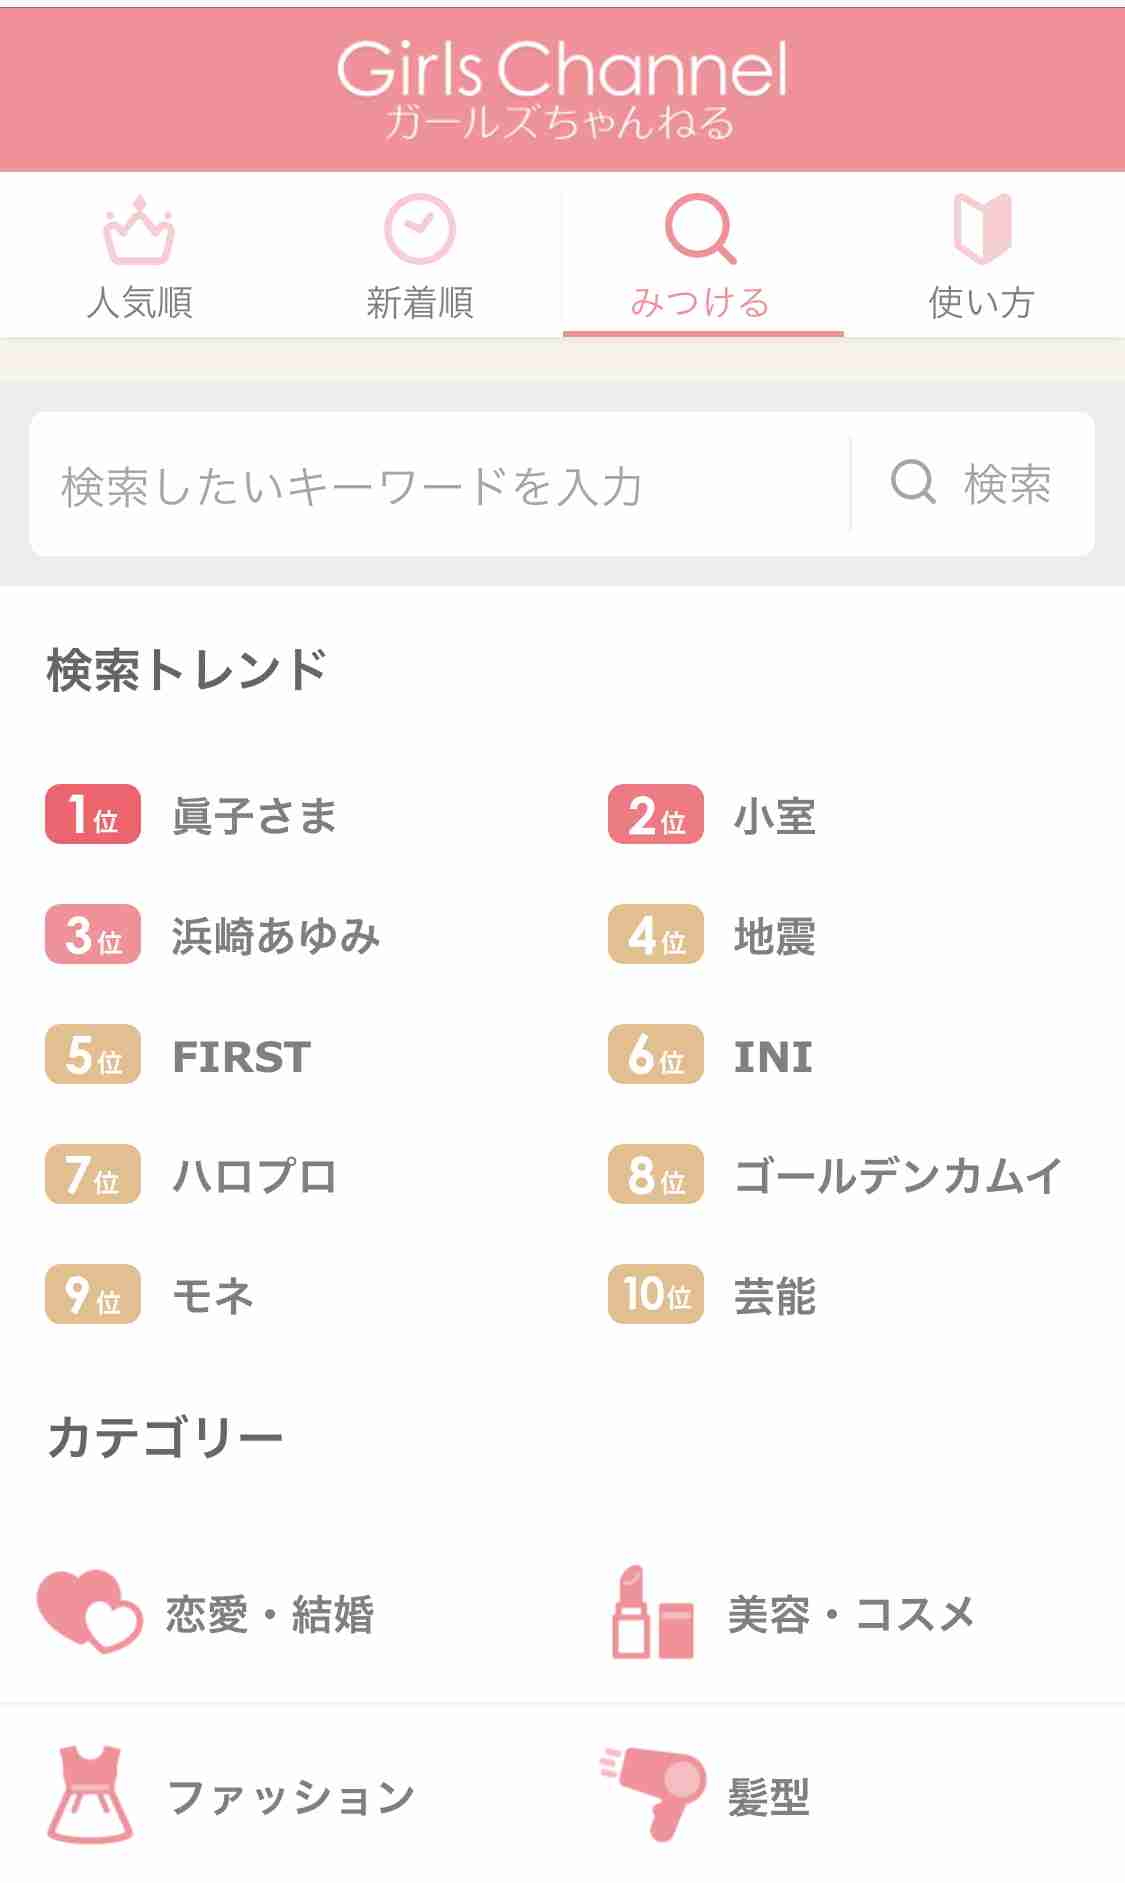Choose trending keyword ゴールデンカムイ
This screenshot has height=1883, width=1125.
(898, 1175)
